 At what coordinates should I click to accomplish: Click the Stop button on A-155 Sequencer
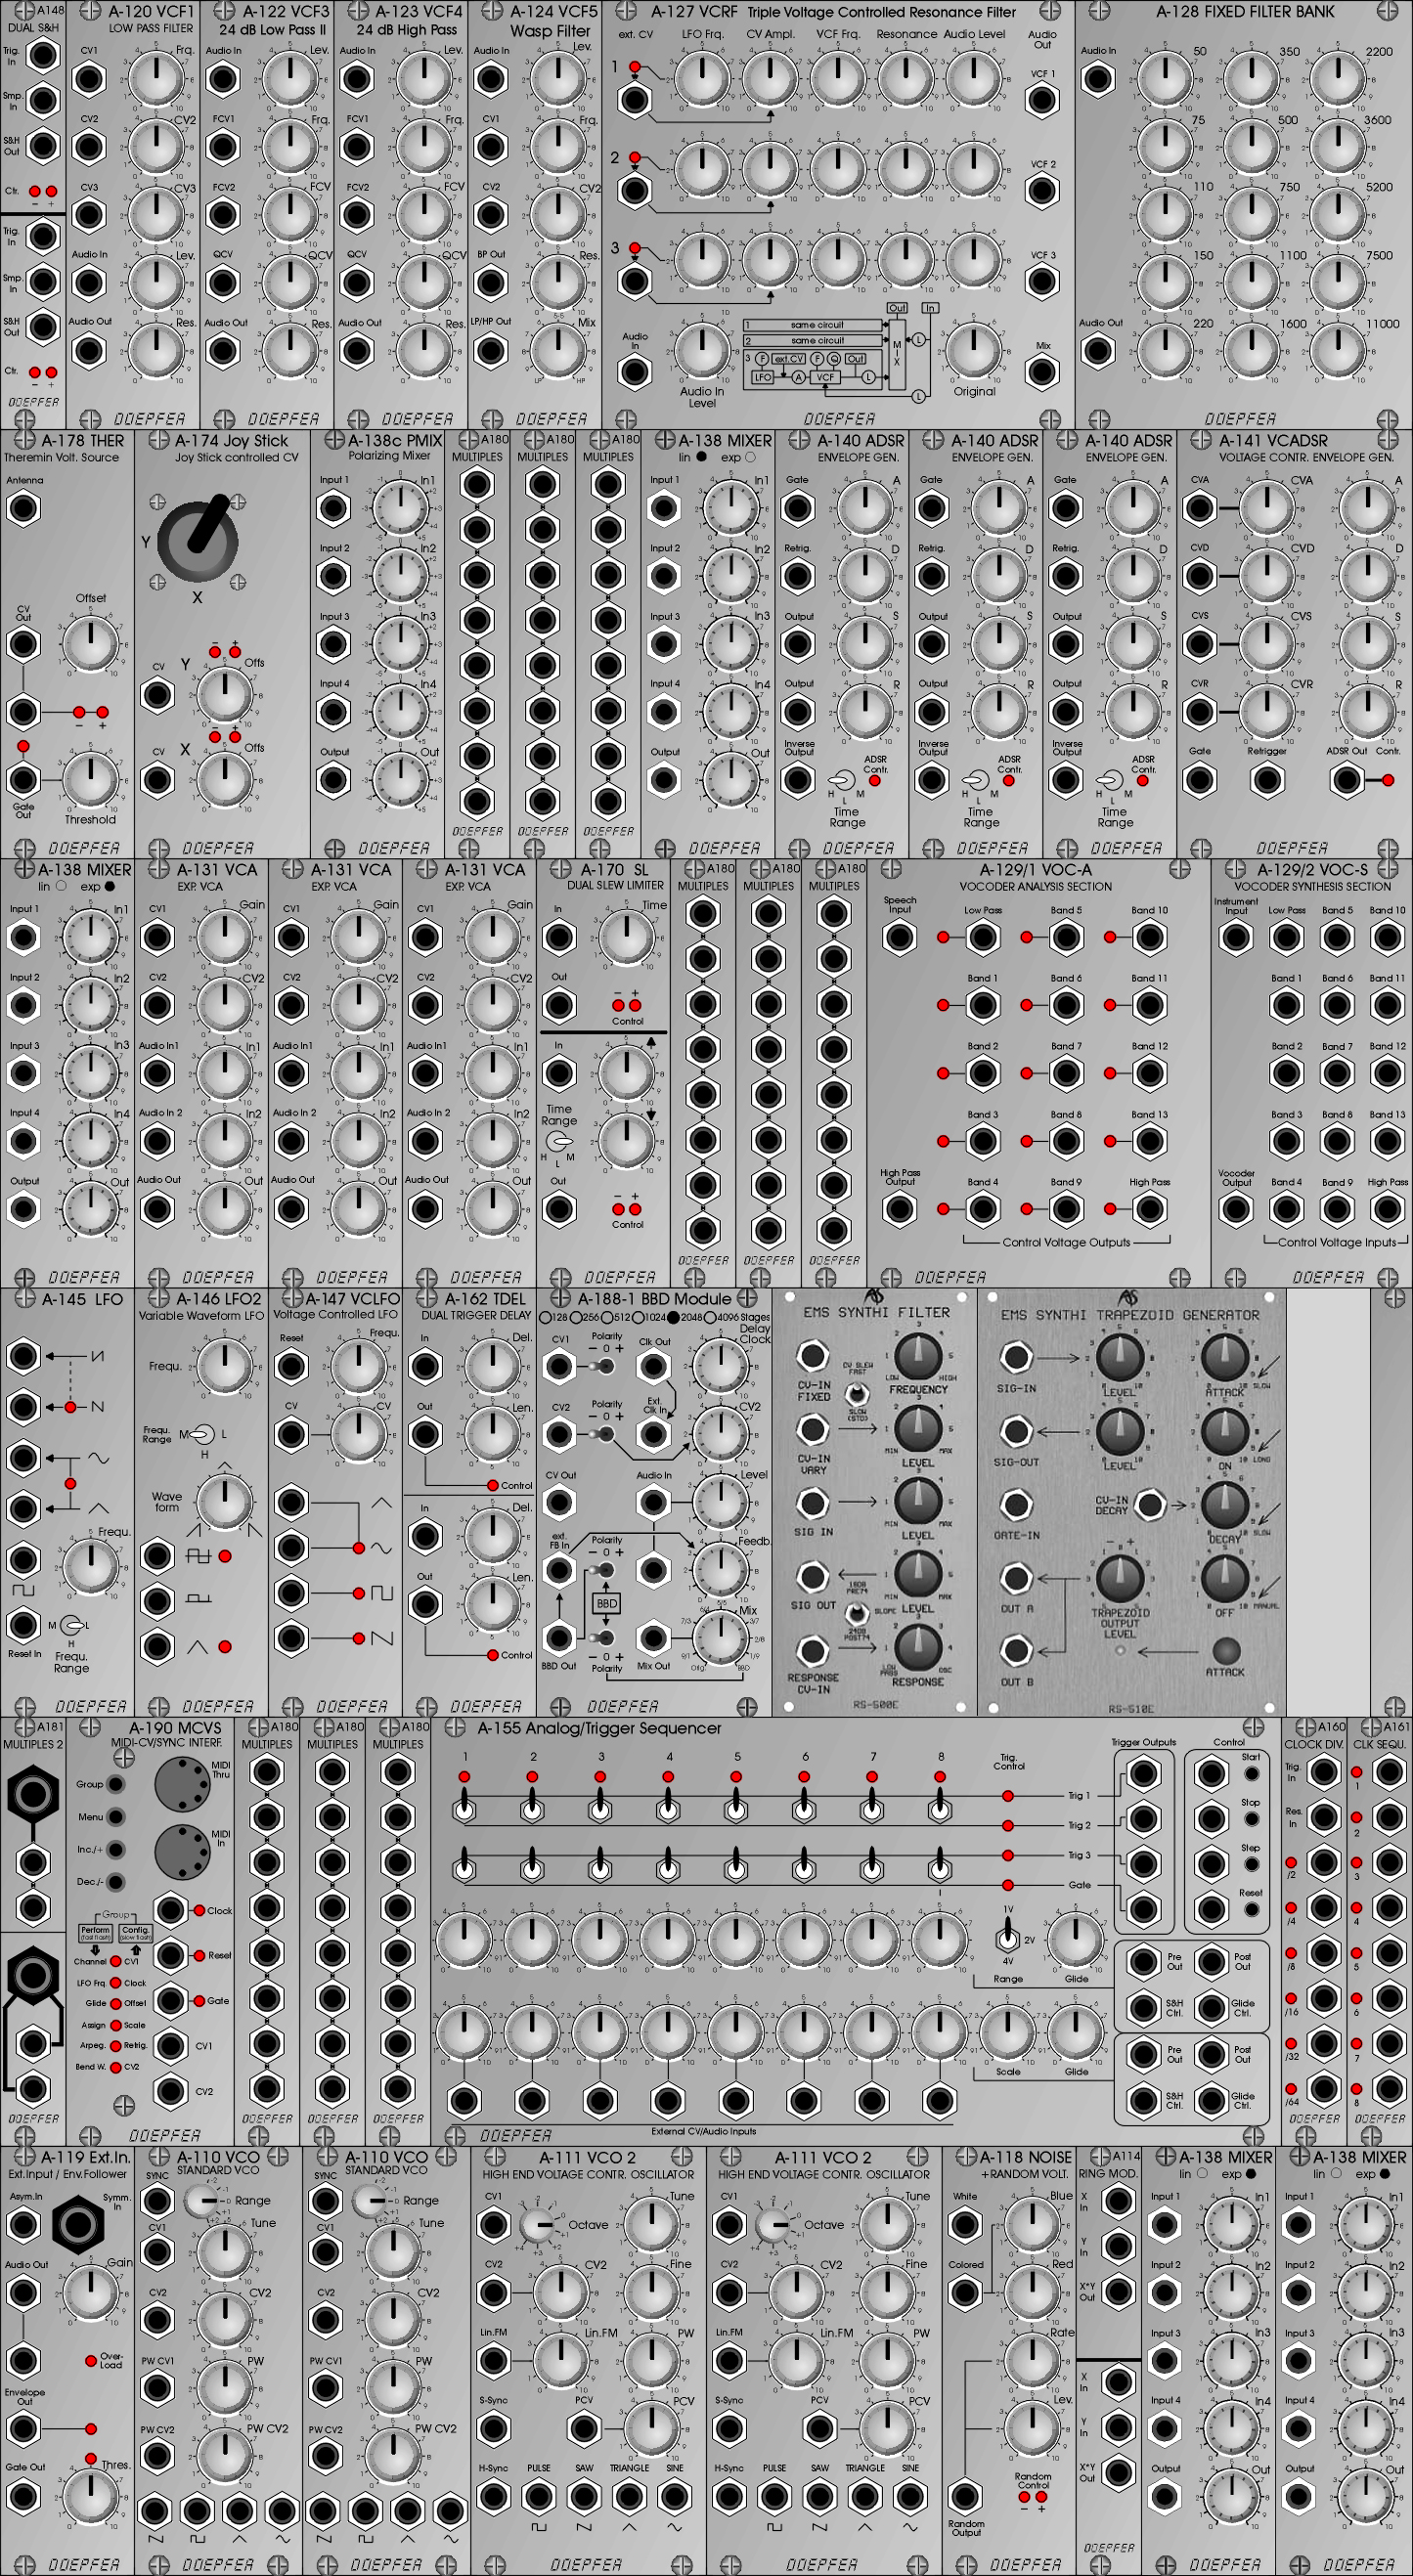1251,1819
